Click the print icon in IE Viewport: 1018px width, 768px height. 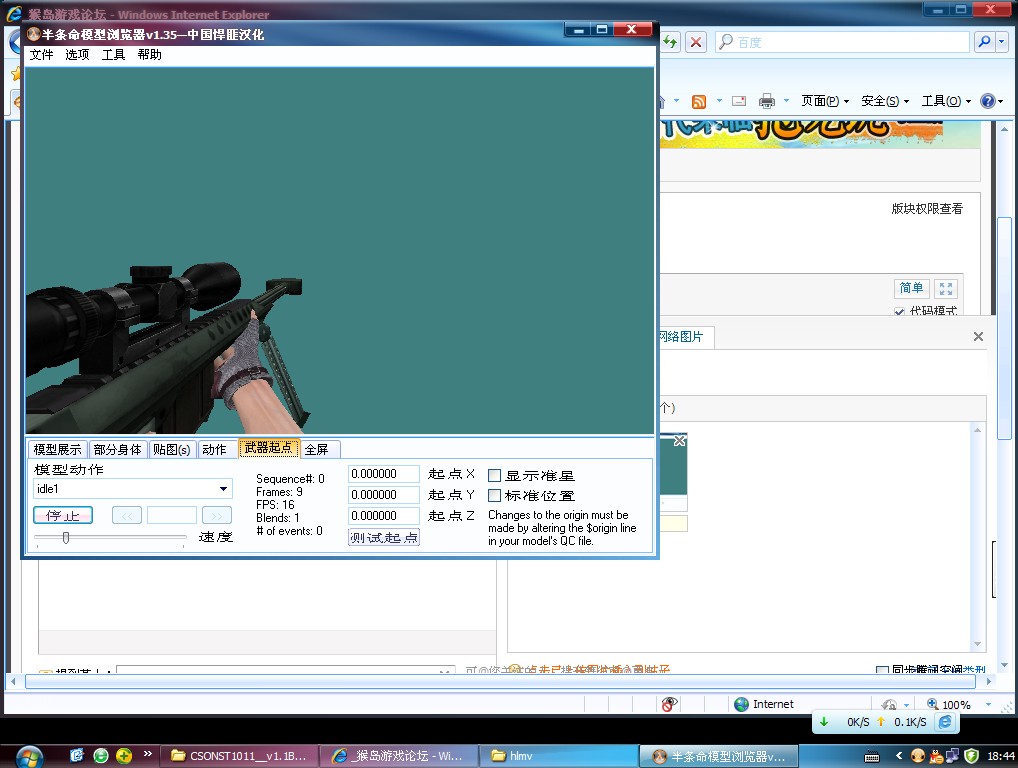[767, 101]
